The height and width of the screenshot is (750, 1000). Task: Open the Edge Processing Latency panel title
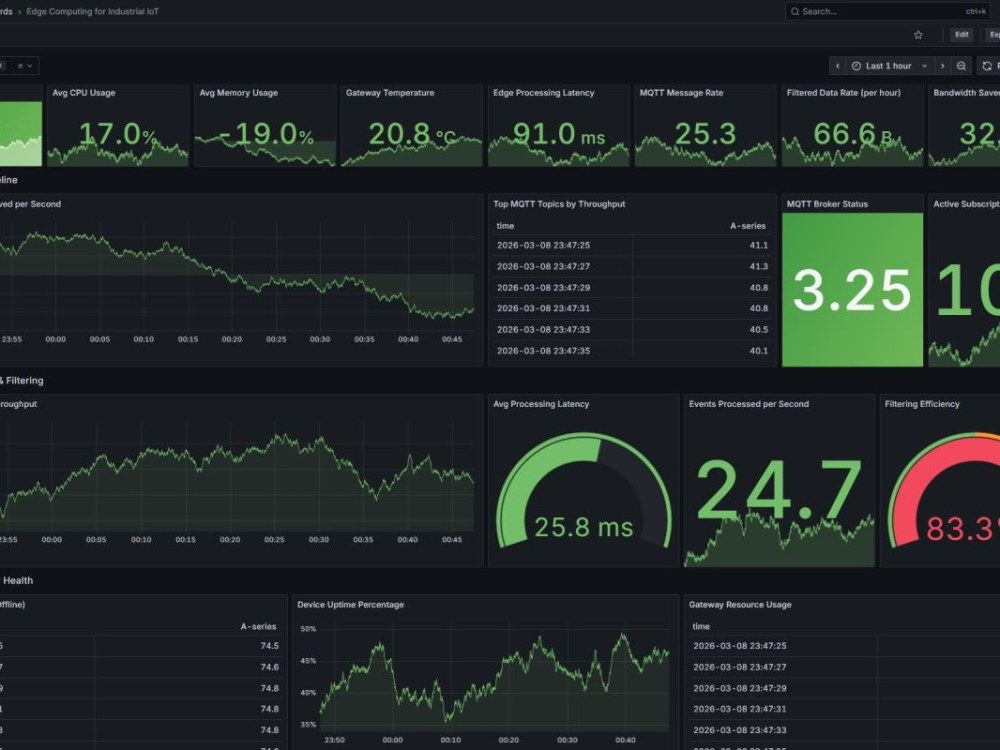(x=543, y=92)
